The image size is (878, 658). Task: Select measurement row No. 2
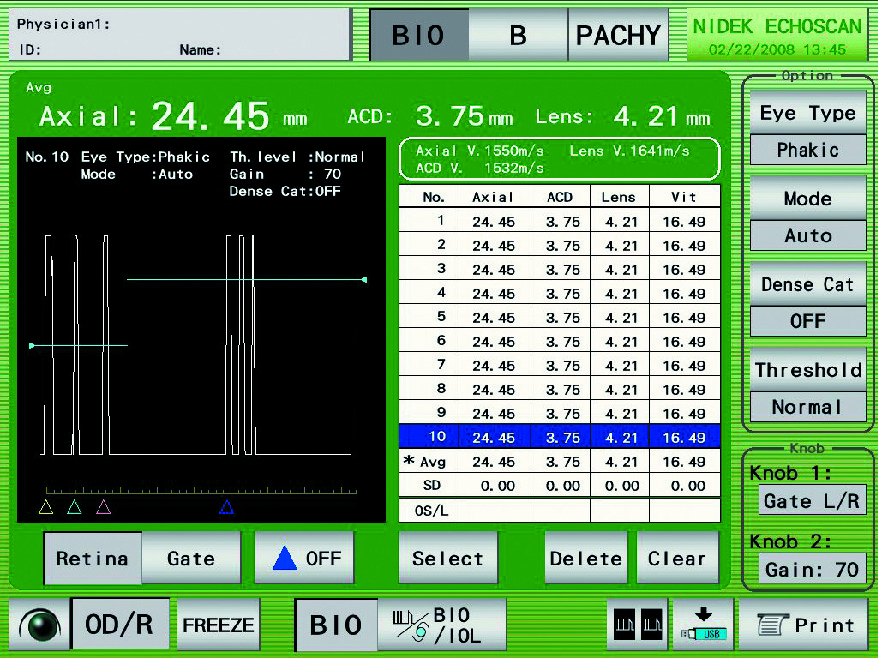pos(559,245)
